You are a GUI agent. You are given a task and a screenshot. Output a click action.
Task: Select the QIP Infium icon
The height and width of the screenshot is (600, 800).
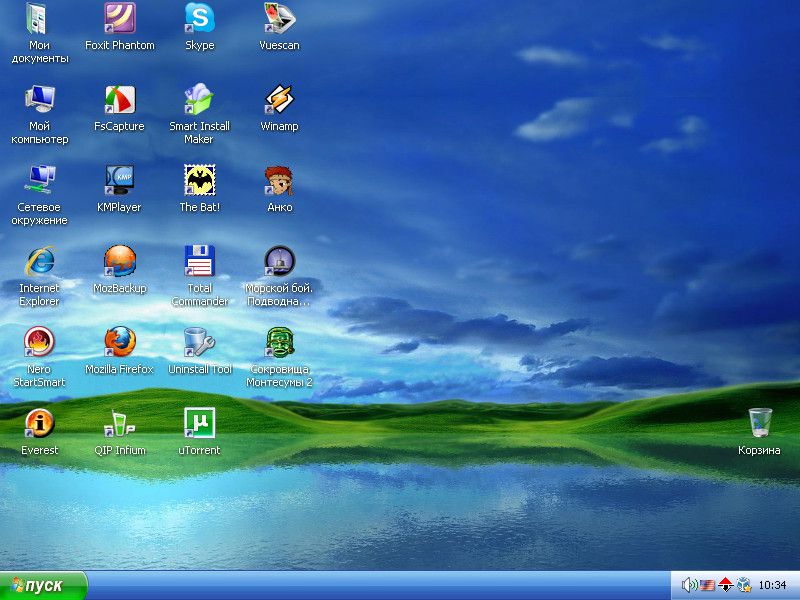[x=120, y=424]
